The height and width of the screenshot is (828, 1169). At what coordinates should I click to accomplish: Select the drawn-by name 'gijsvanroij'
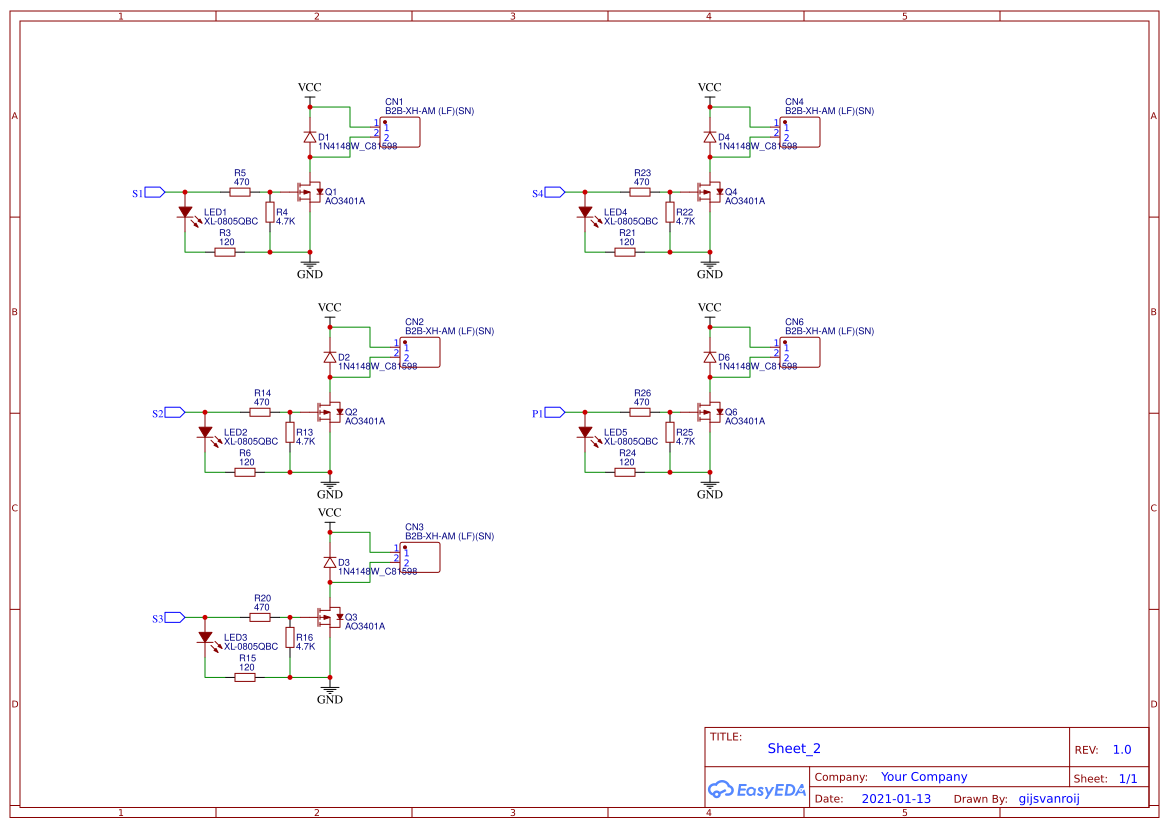click(1049, 799)
